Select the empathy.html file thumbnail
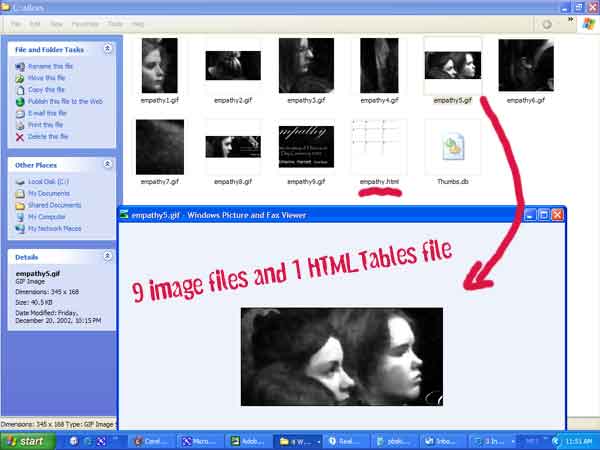The width and height of the screenshot is (600, 450). tap(379, 147)
